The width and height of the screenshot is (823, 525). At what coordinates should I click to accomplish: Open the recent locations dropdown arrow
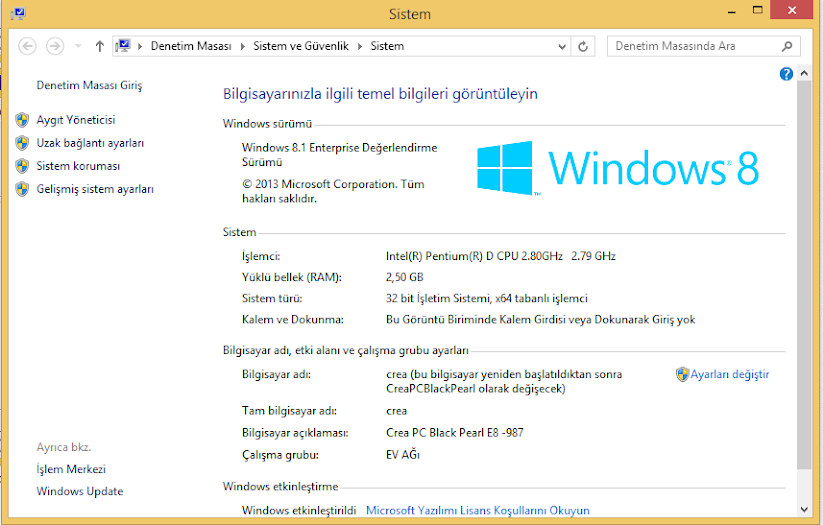78,46
